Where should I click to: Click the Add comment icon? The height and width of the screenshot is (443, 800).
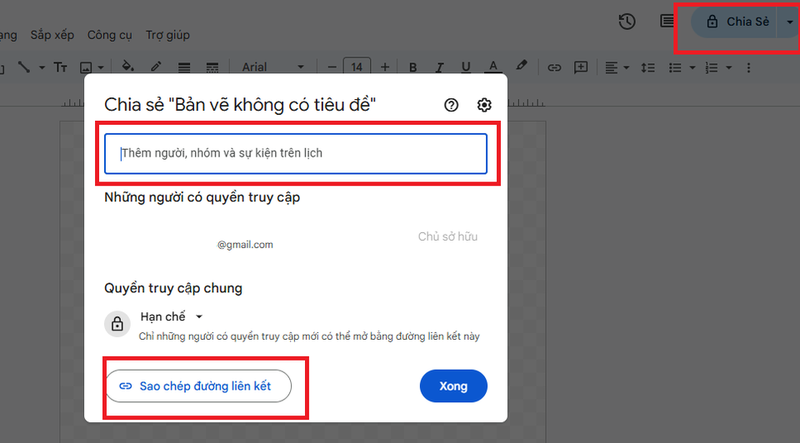pyautogui.click(x=581, y=67)
